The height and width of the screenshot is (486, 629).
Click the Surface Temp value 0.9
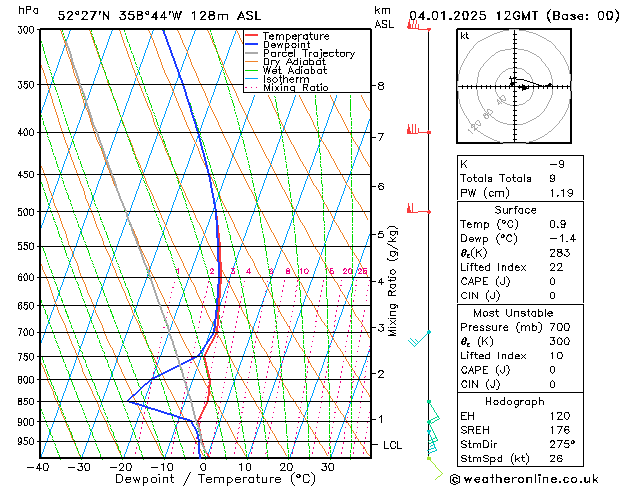(558, 224)
